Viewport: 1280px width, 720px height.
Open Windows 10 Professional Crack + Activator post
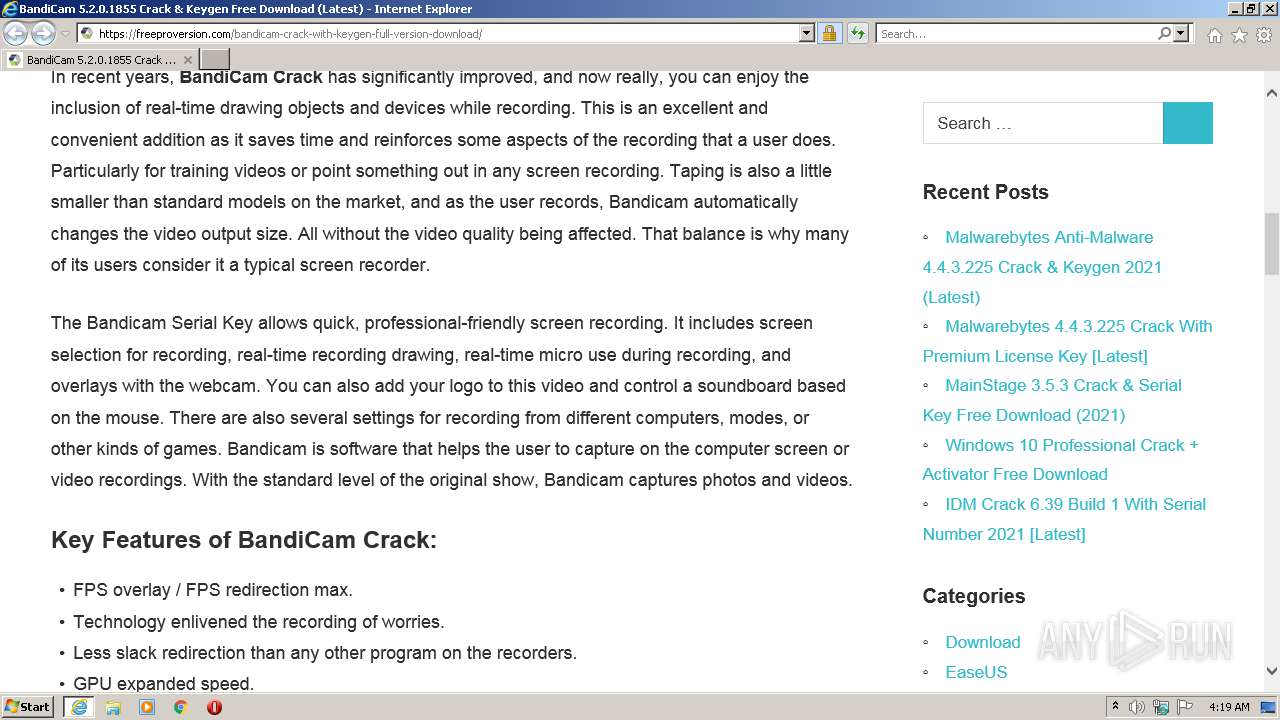coord(1060,459)
